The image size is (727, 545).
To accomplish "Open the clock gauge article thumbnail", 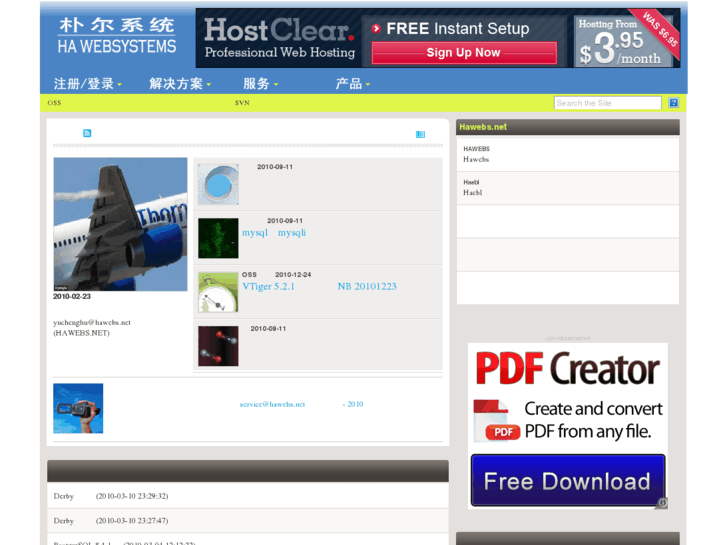I will pos(218,292).
